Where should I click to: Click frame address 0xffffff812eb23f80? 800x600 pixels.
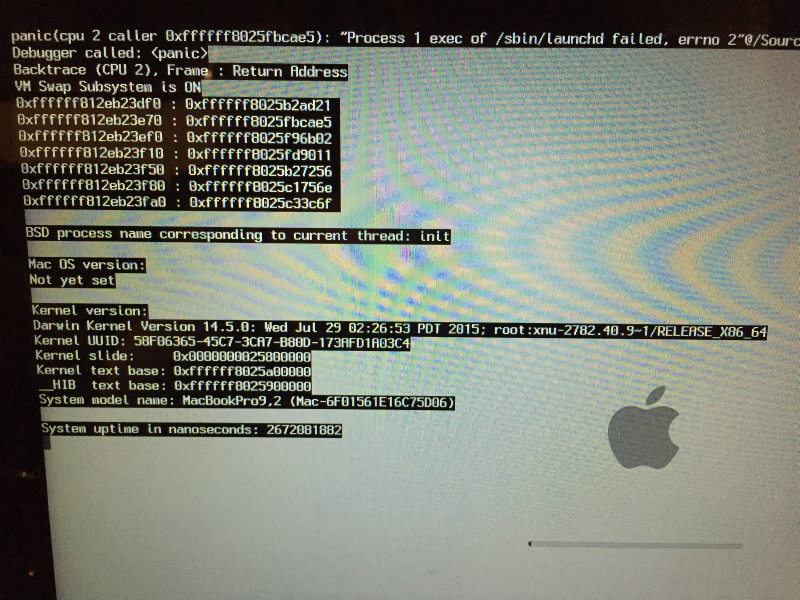pos(94,185)
